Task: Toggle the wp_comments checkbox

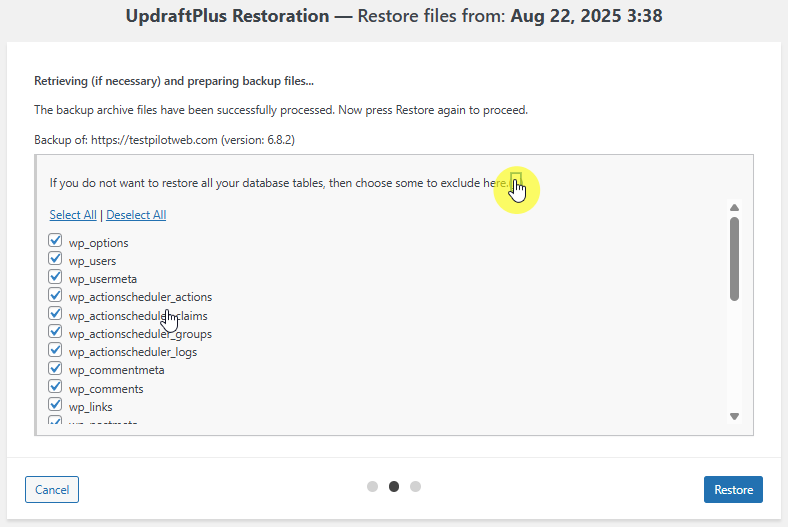Action: coord(55,388)
